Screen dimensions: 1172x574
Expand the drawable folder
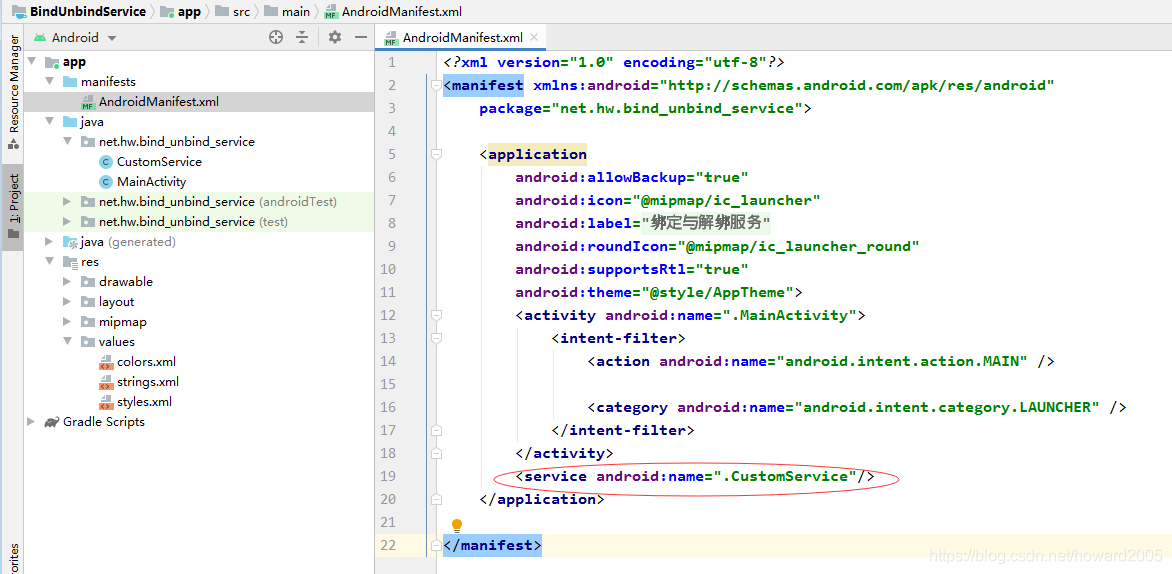tap(67, 282)
